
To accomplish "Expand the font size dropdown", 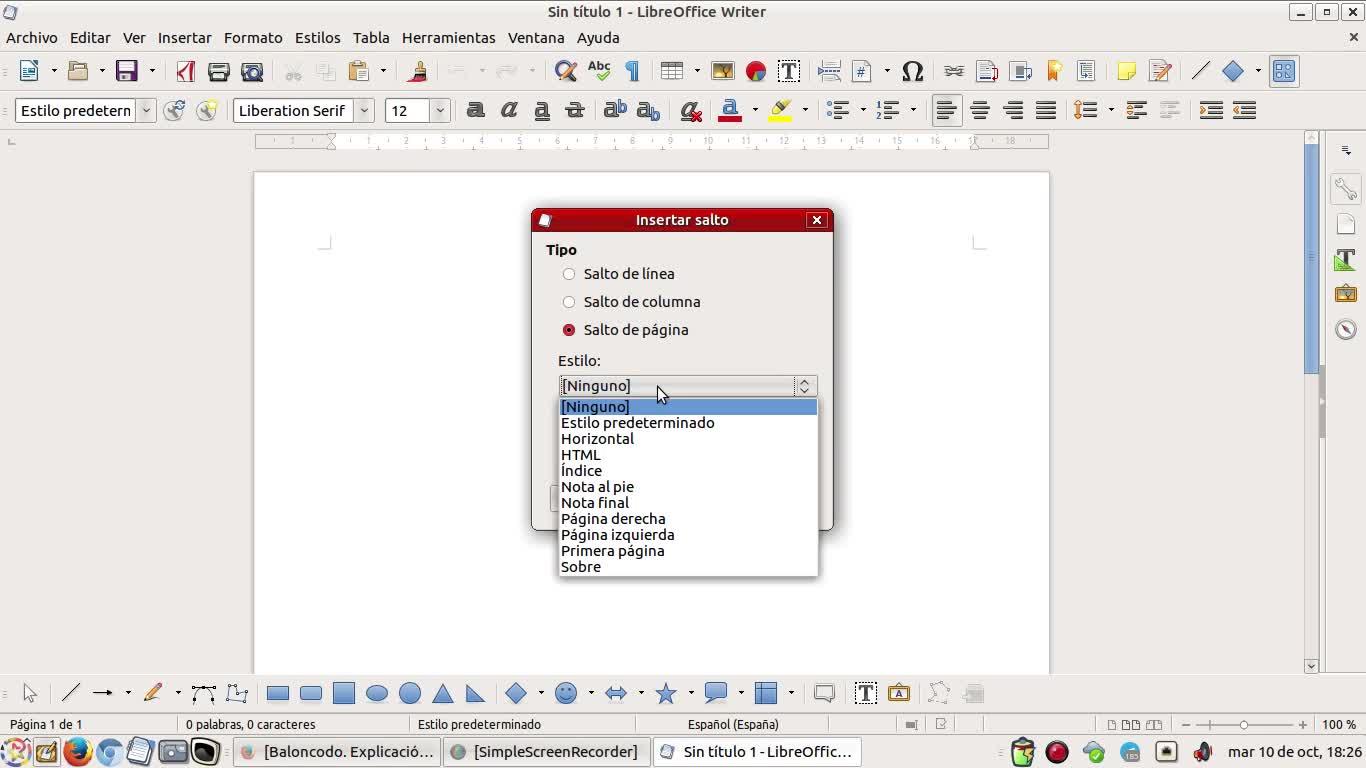I will (x=439, y=111).
